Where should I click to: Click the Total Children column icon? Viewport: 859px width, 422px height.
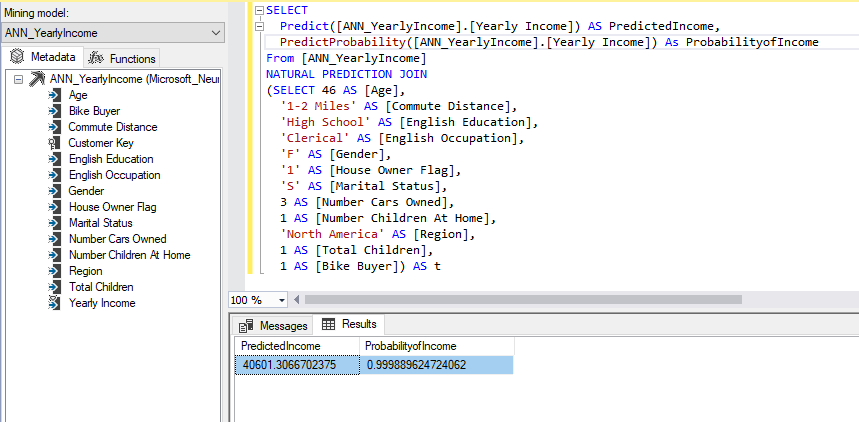54,287
